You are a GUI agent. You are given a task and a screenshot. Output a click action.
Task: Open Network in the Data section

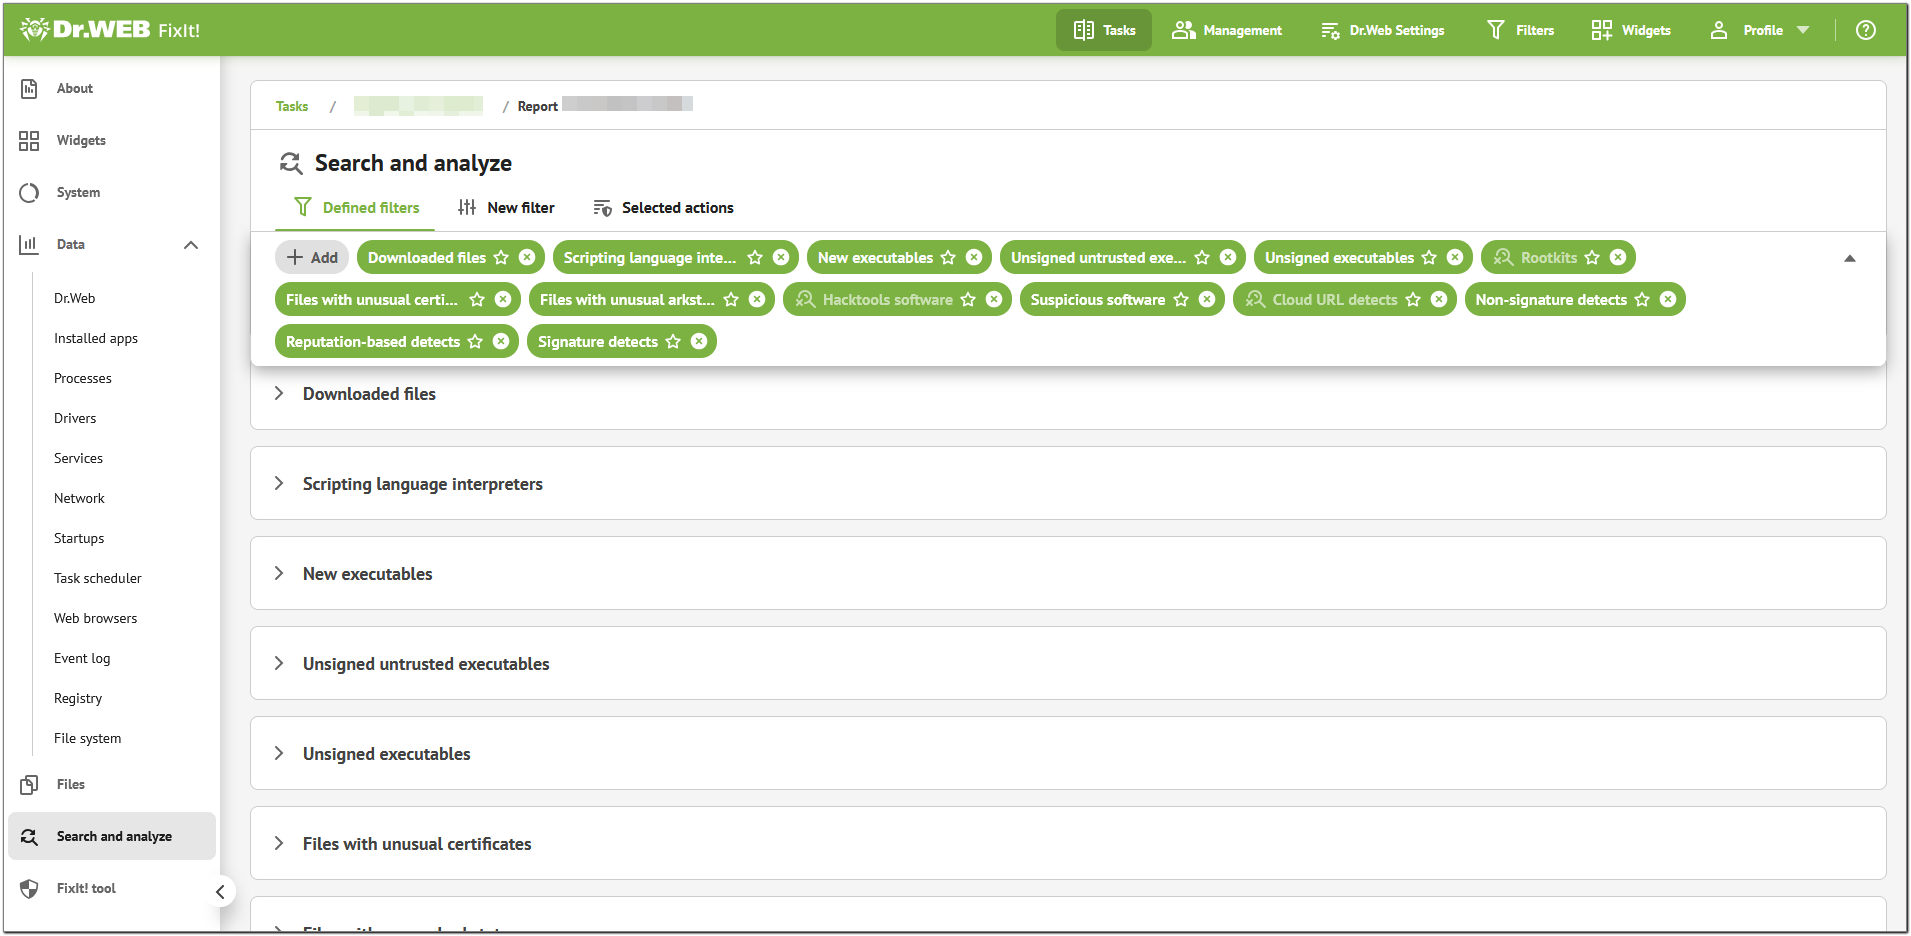point(79,498)
